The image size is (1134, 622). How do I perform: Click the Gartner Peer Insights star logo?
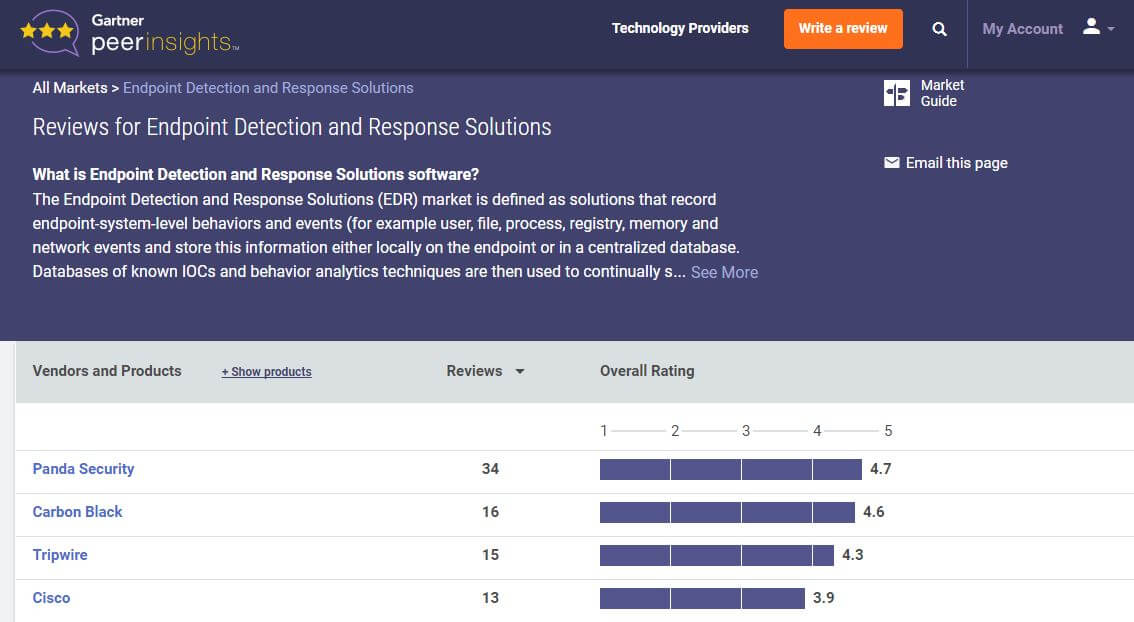[49, 33]
